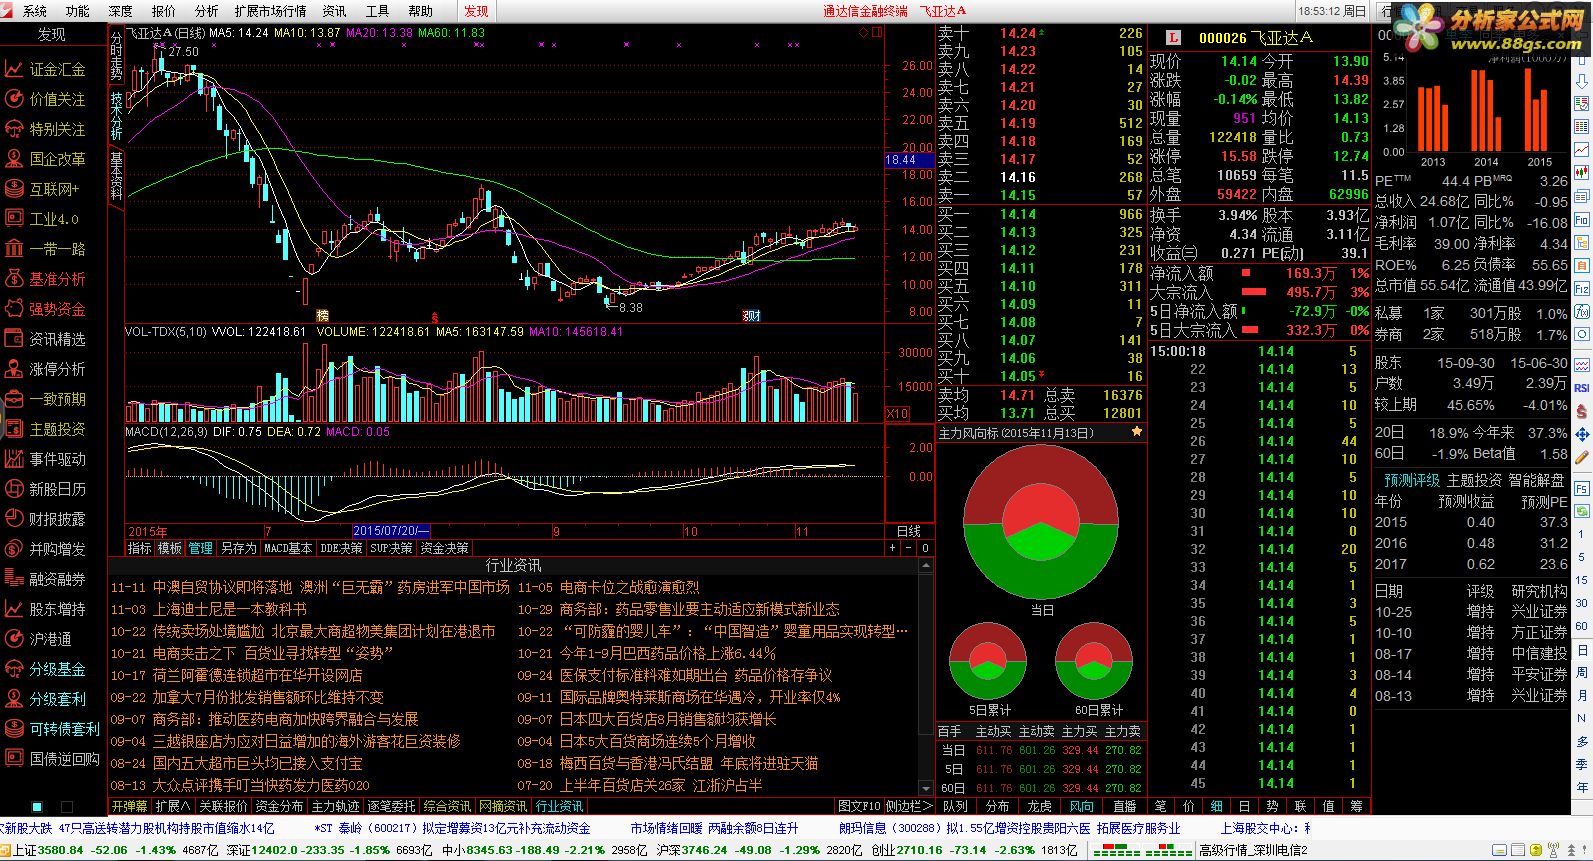Toggle X10 volume scale button
The width and height of the screenshot is (1593, 861).
pos(897,414)
